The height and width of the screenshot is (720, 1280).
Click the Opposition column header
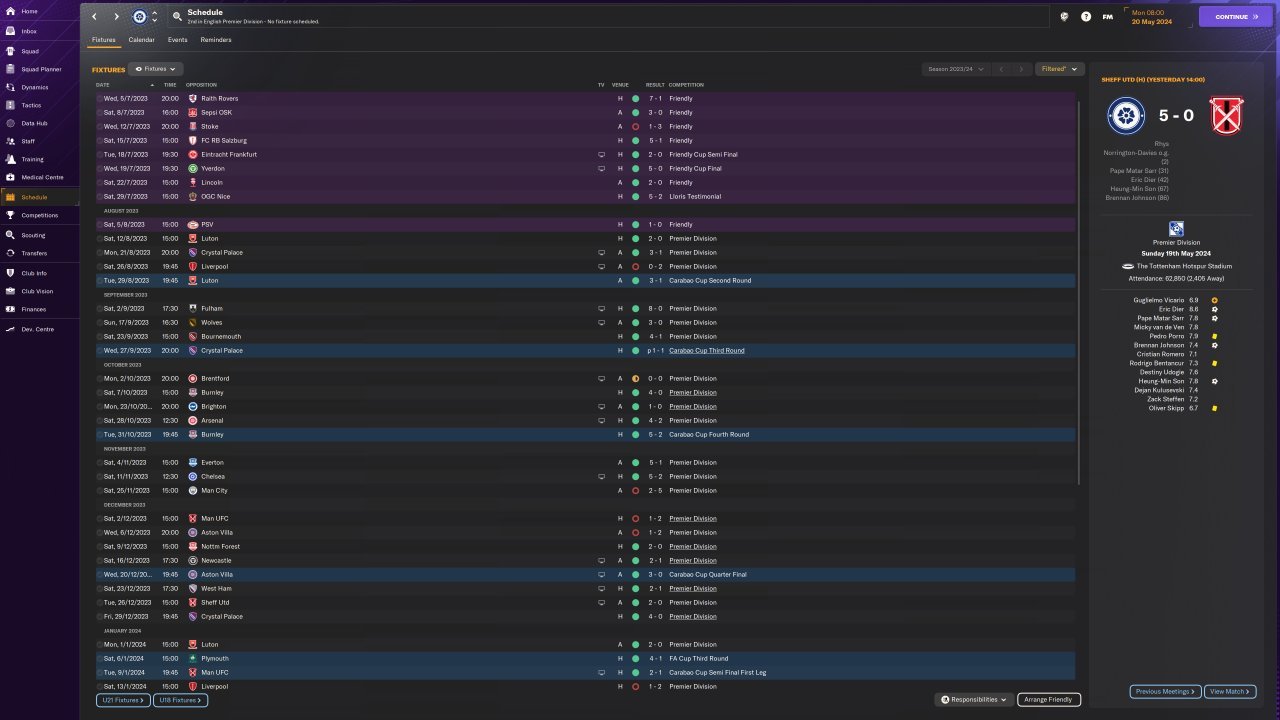pyautogui.click(x=201, y=85)
